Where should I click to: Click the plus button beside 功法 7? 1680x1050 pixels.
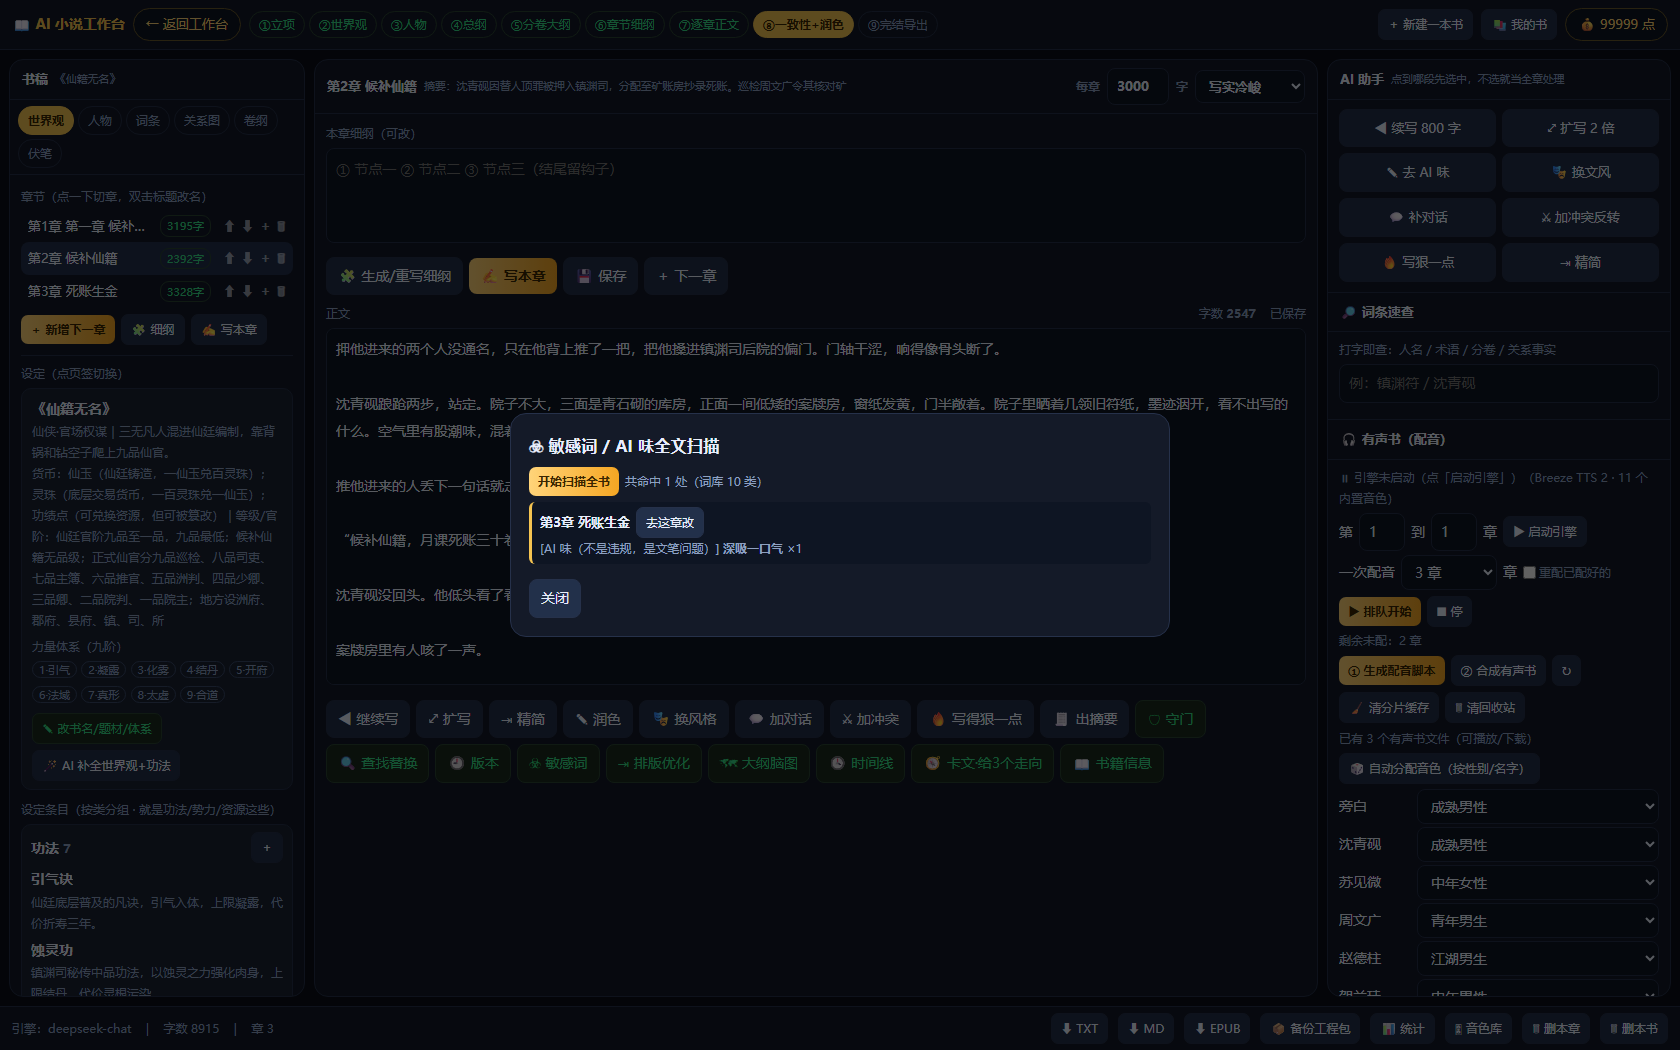click(267, 848)
